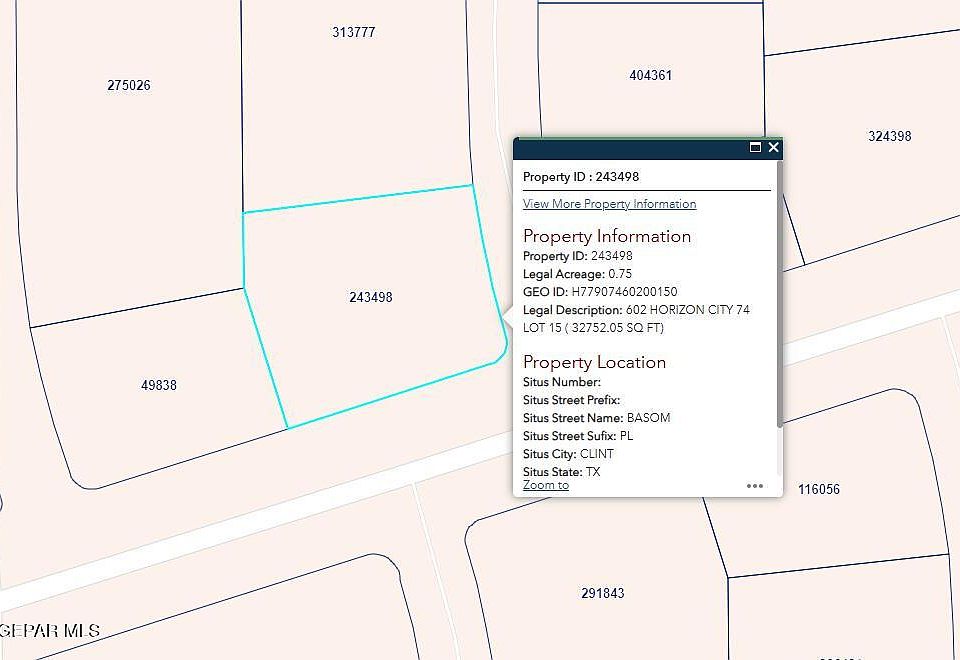This screenshot has height=660, width=960.
Task: Click the Legal Acreage: 0.75 line
Action: tap(577, 274)
